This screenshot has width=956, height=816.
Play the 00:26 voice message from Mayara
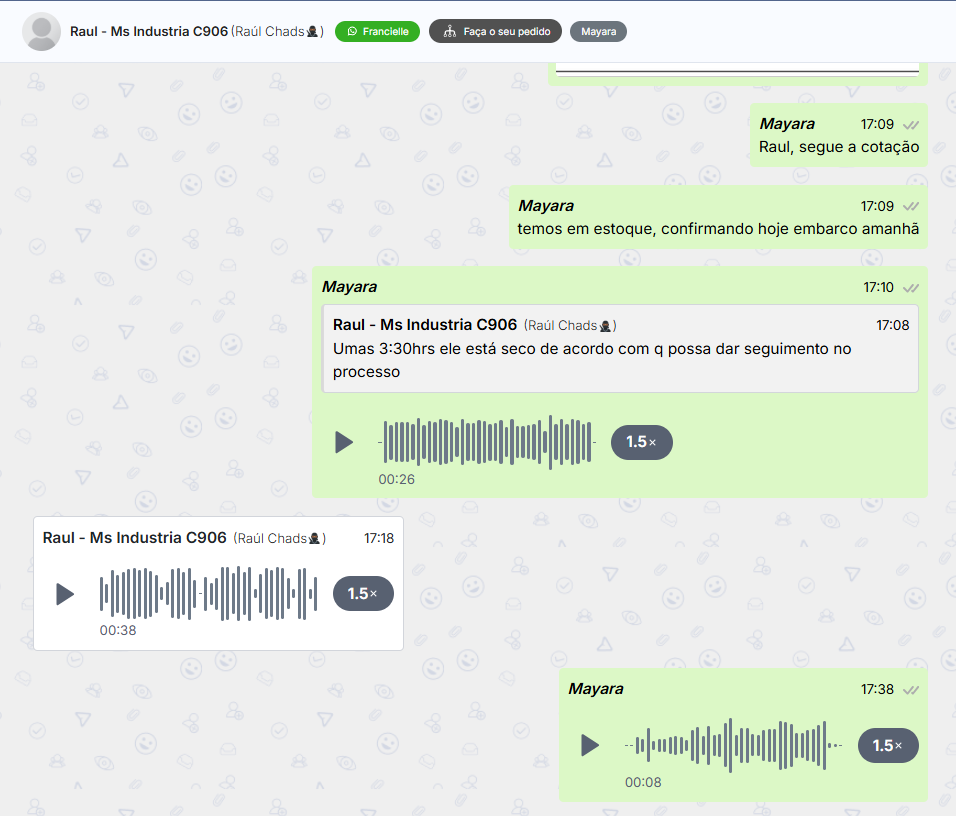coord(344,442)
